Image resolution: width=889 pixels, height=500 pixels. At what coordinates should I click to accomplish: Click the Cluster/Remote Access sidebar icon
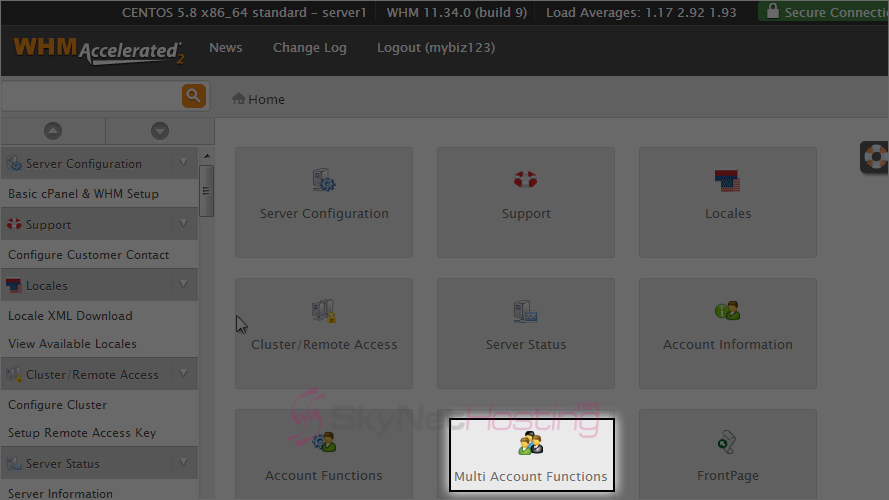pyautogui.click(x=14, y=374)
